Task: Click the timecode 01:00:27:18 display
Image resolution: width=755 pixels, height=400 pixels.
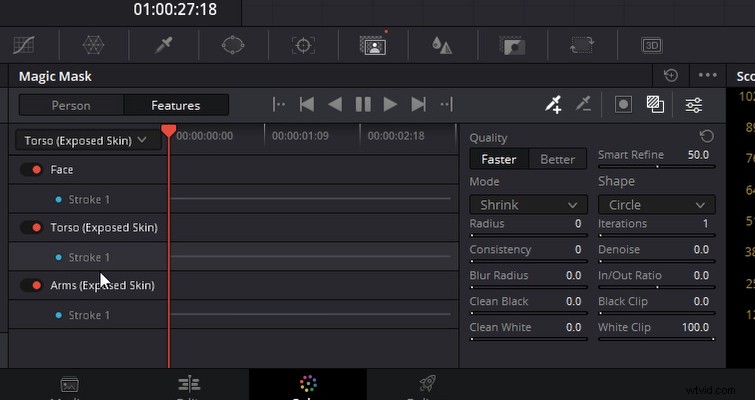Action: (x=175, y=9)
